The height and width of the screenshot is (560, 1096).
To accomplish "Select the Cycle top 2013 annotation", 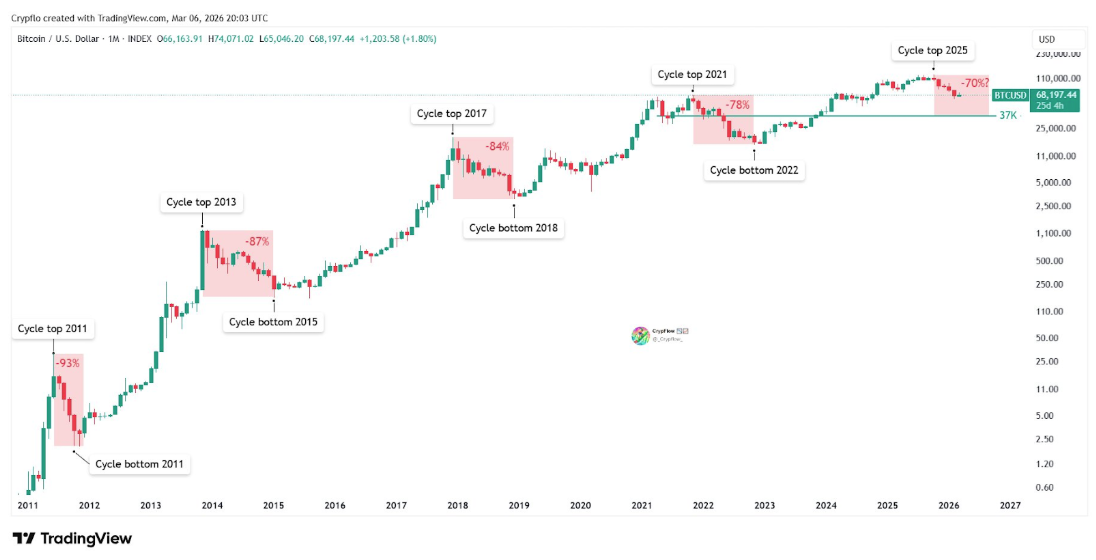I will (x=201, y=202).
